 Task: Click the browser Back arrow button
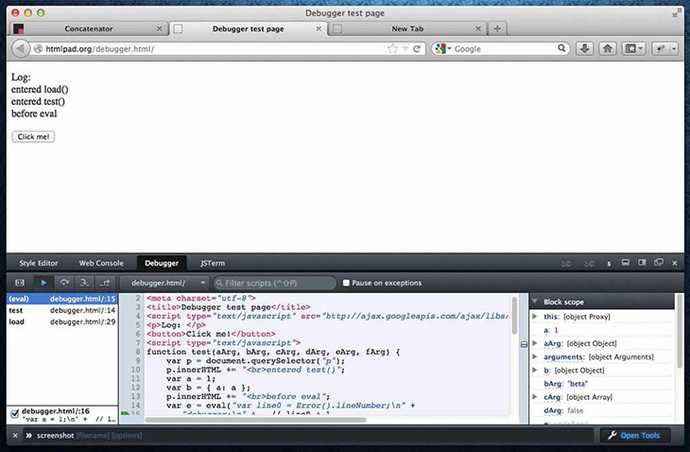pyautogui.click(x=19, y=48)
